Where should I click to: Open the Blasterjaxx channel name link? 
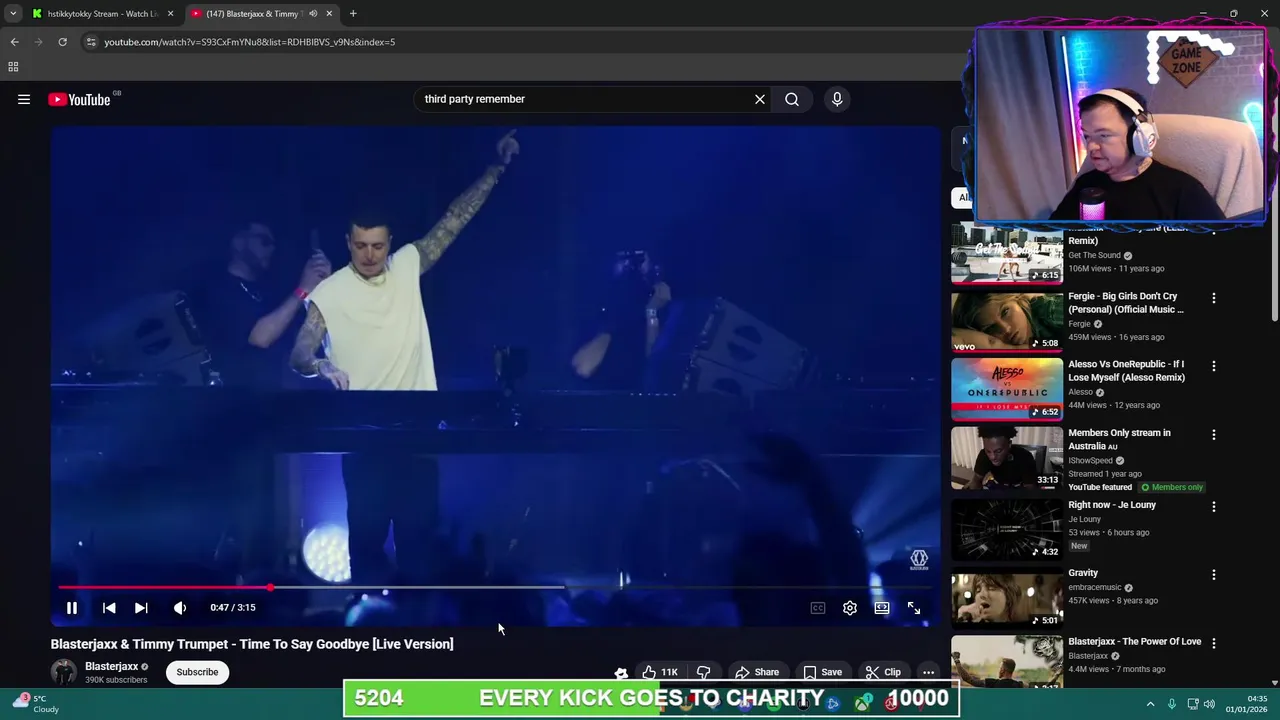coord(111,666)
